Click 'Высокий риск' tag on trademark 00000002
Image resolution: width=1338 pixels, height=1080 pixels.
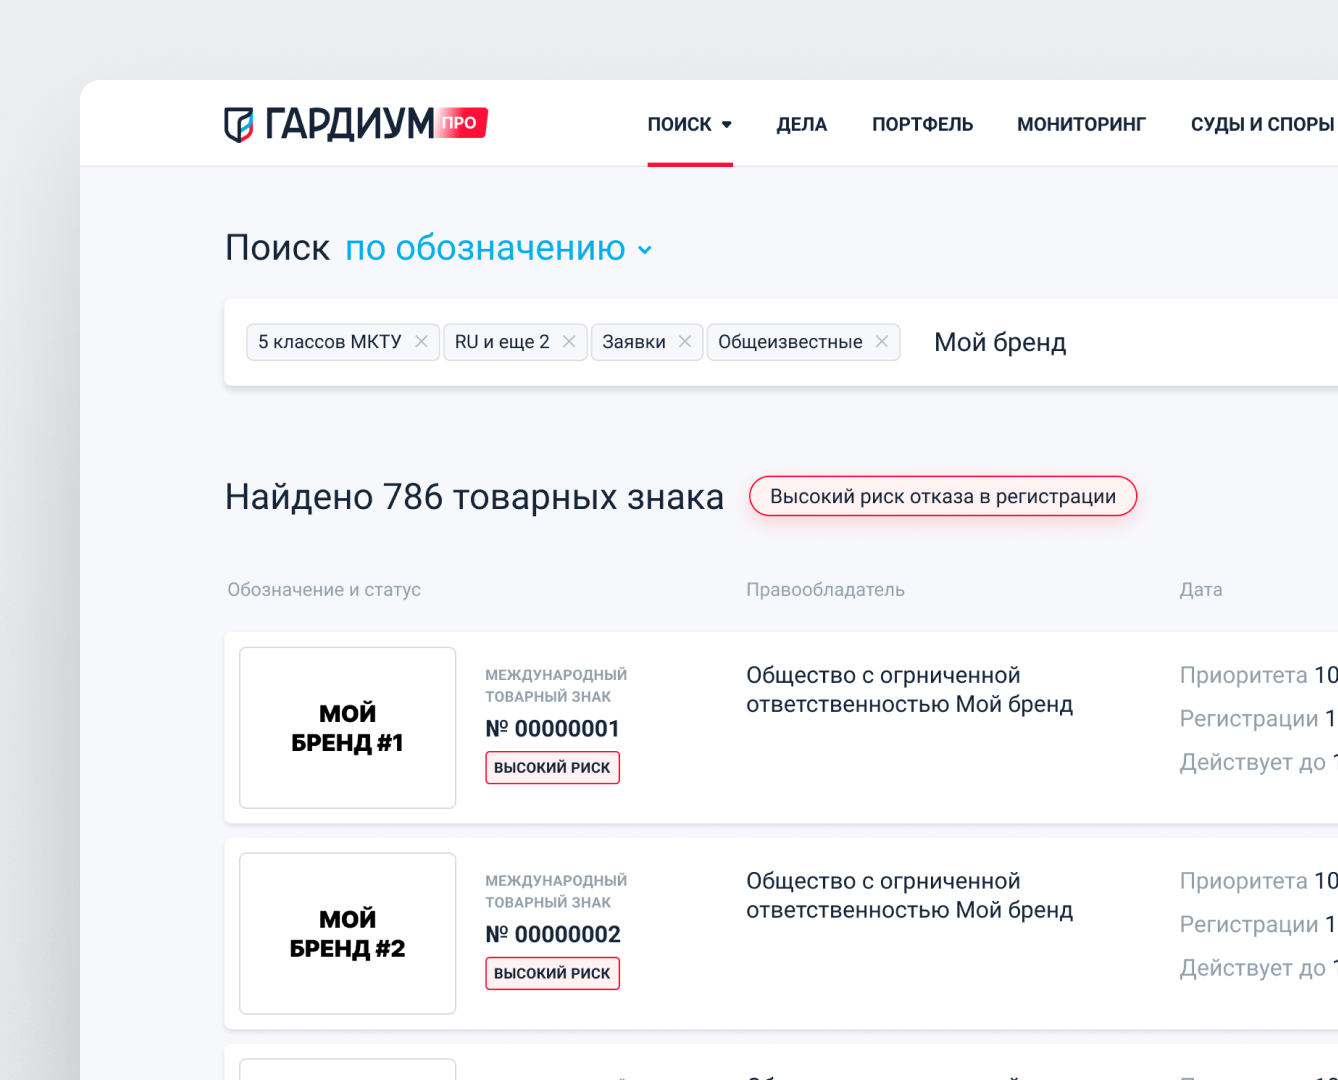(552, 974)
